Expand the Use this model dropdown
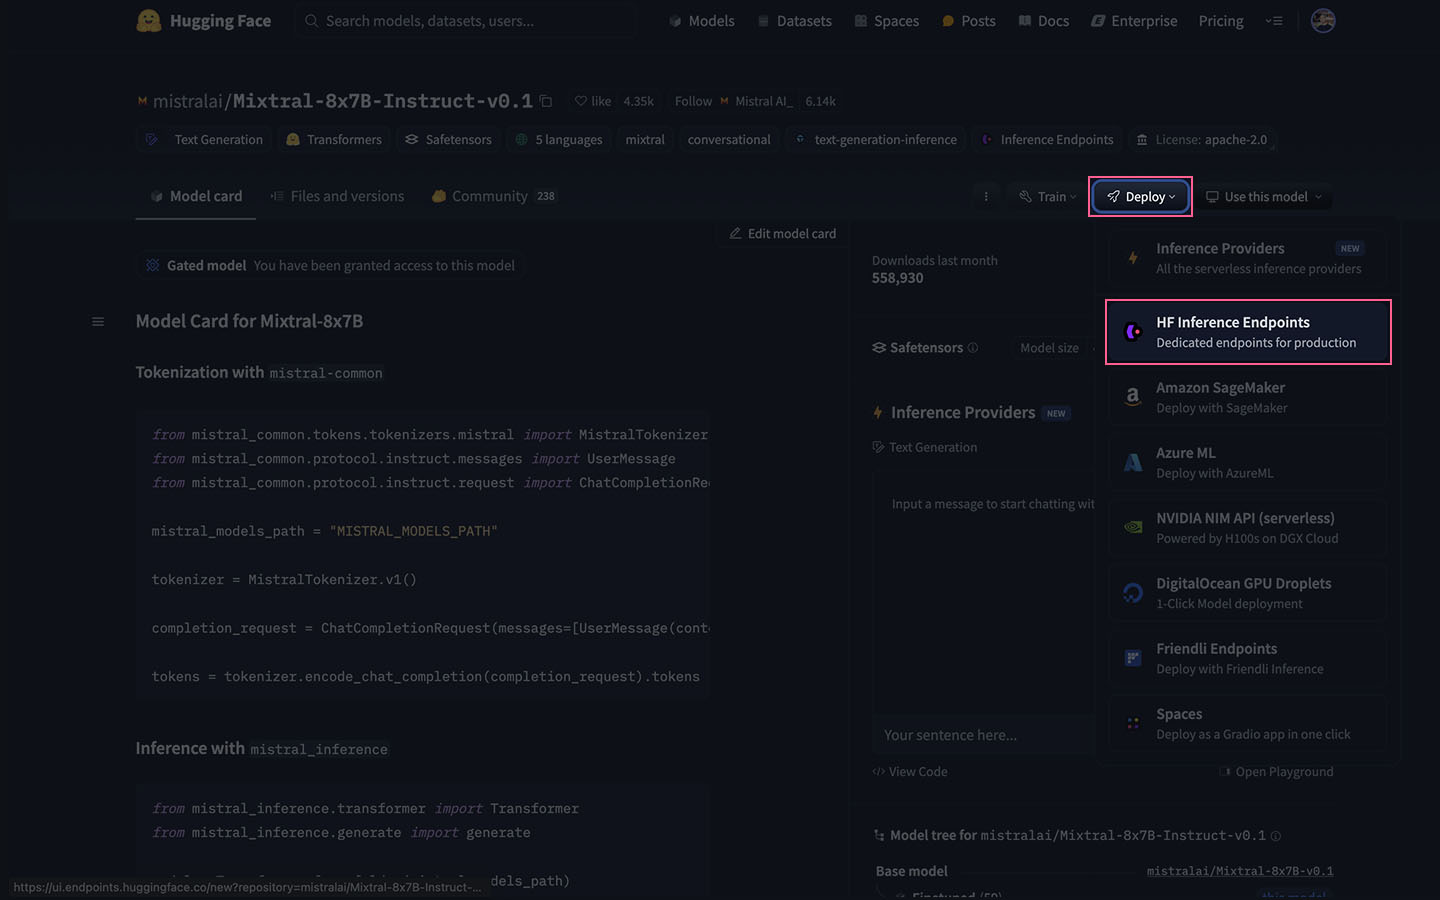This screenshot has width=1440, height=900. click(1264, 197)
